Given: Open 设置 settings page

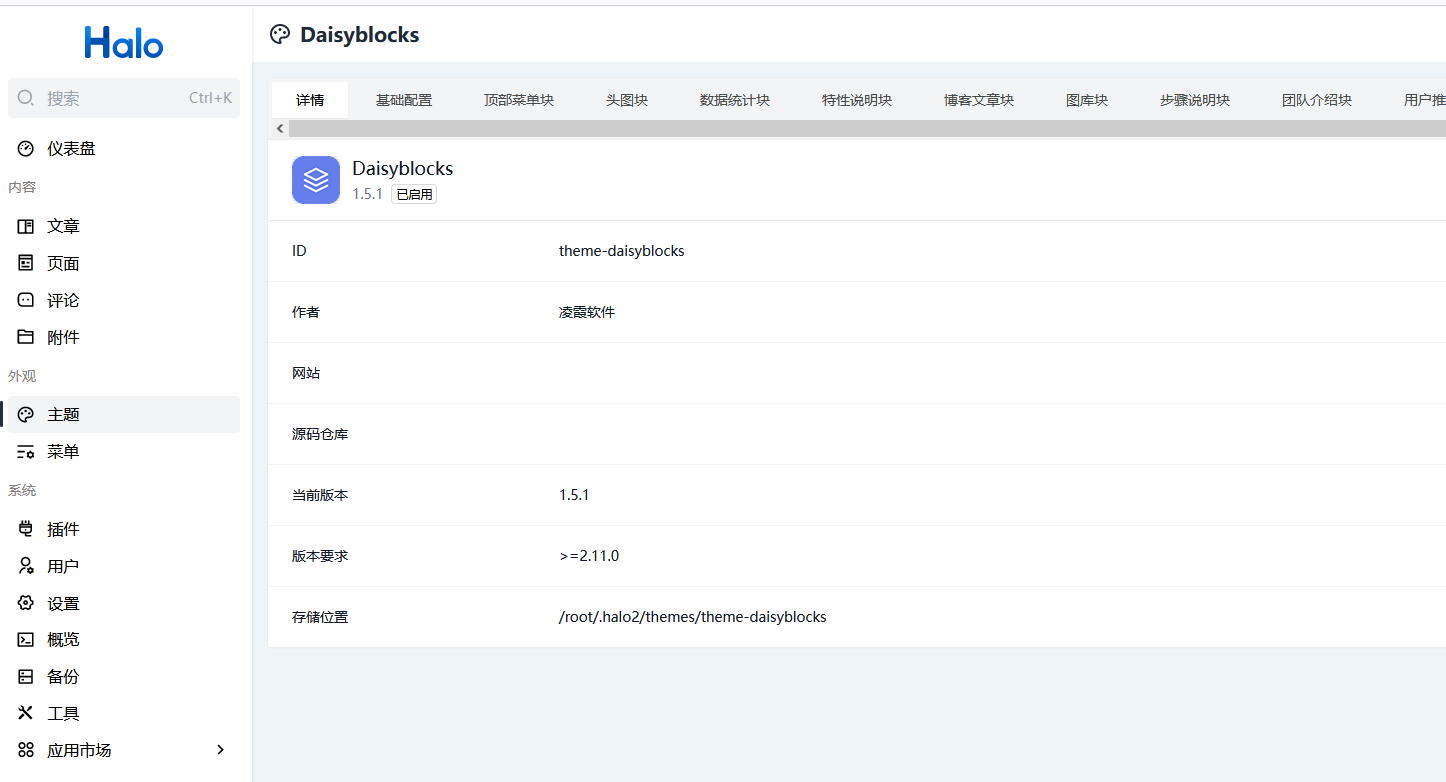Looking at the screenshot, I should click(124, 604).
